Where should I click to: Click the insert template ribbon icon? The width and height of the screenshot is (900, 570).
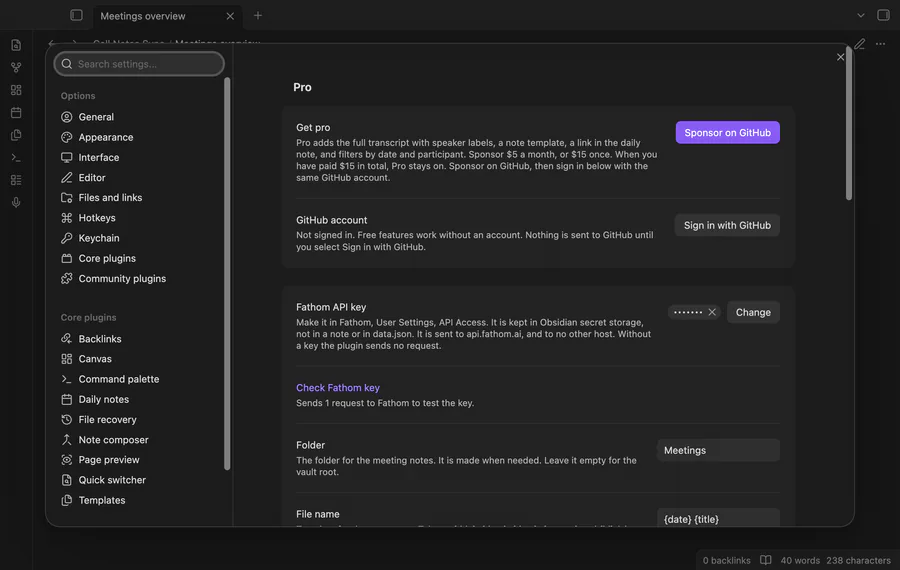16,135
